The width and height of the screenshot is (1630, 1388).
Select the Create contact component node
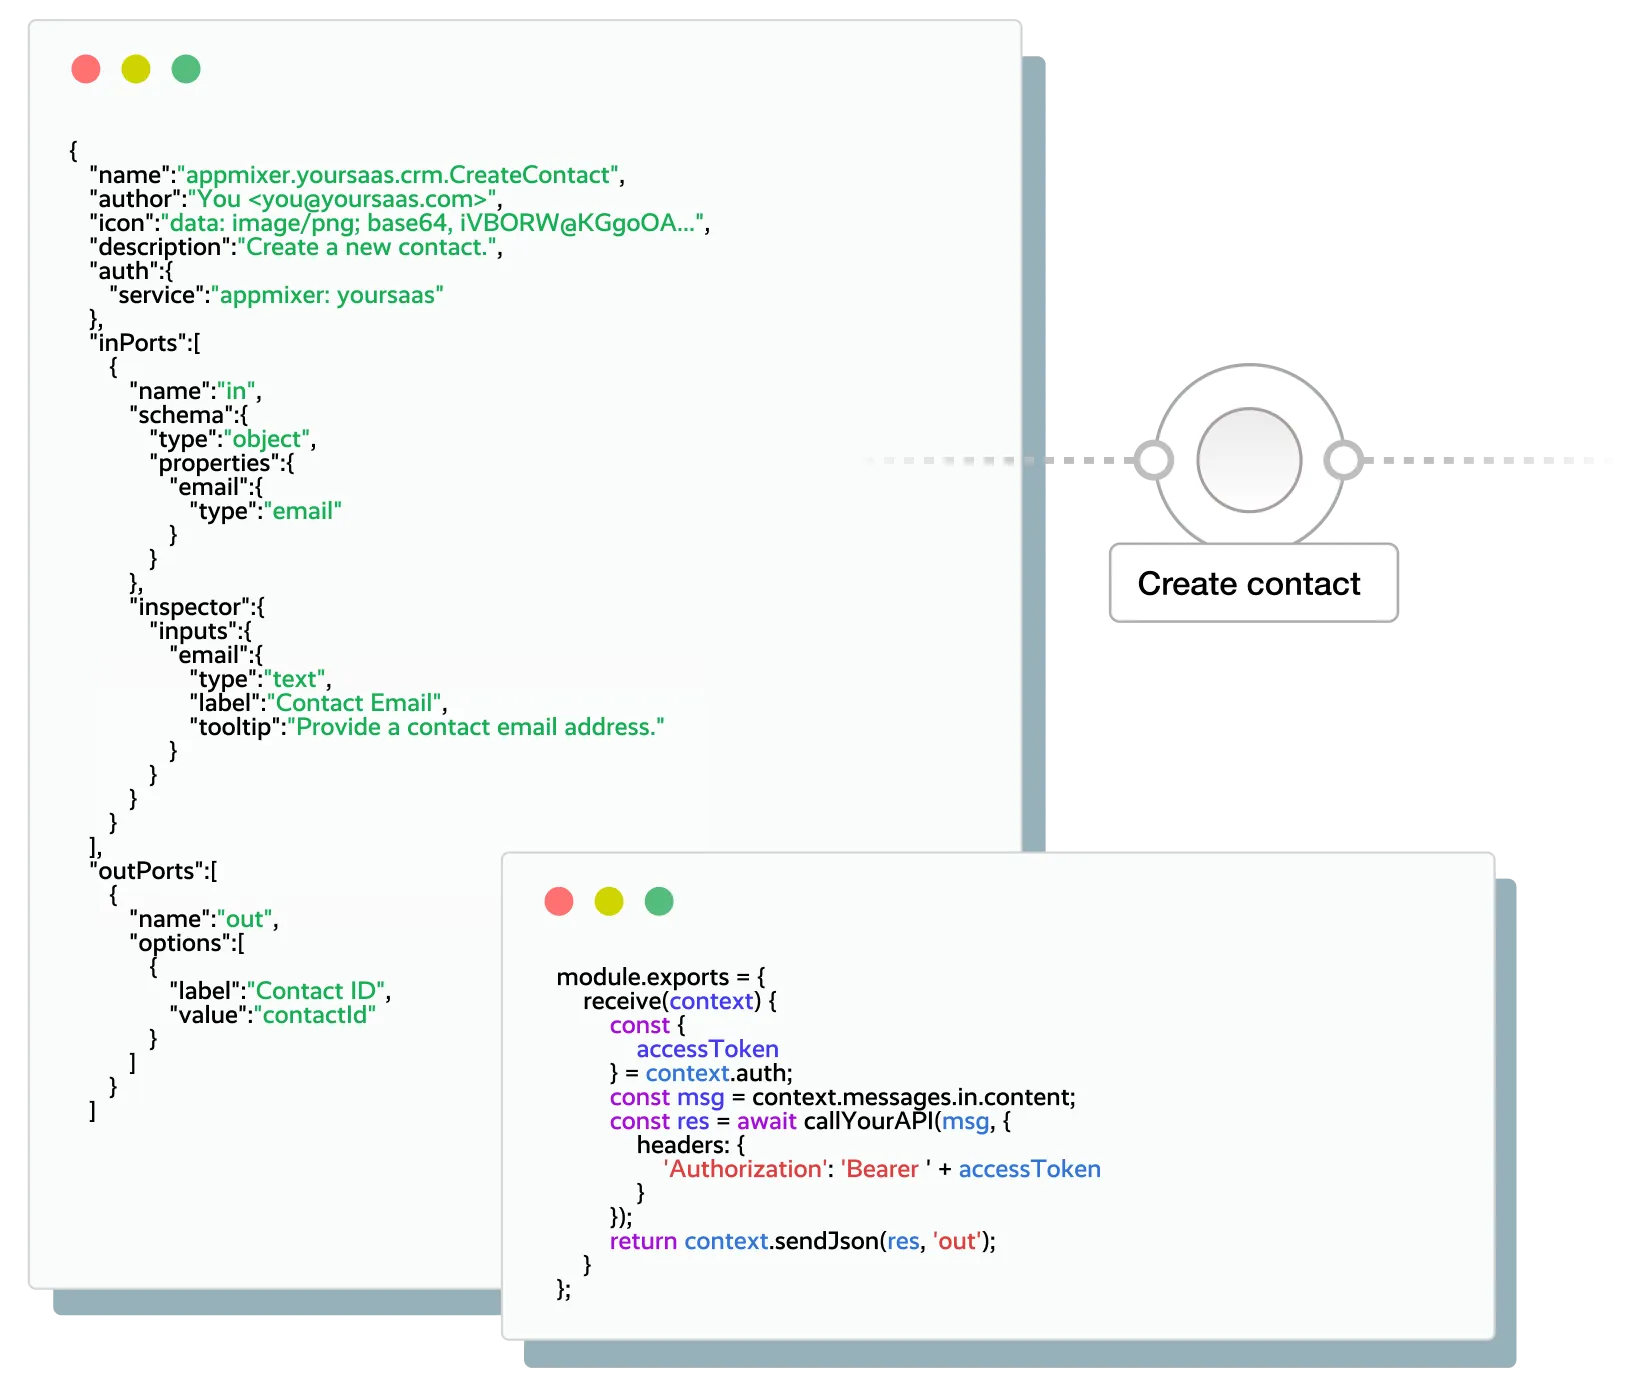pyautogui.click(x=1249, y=458)
